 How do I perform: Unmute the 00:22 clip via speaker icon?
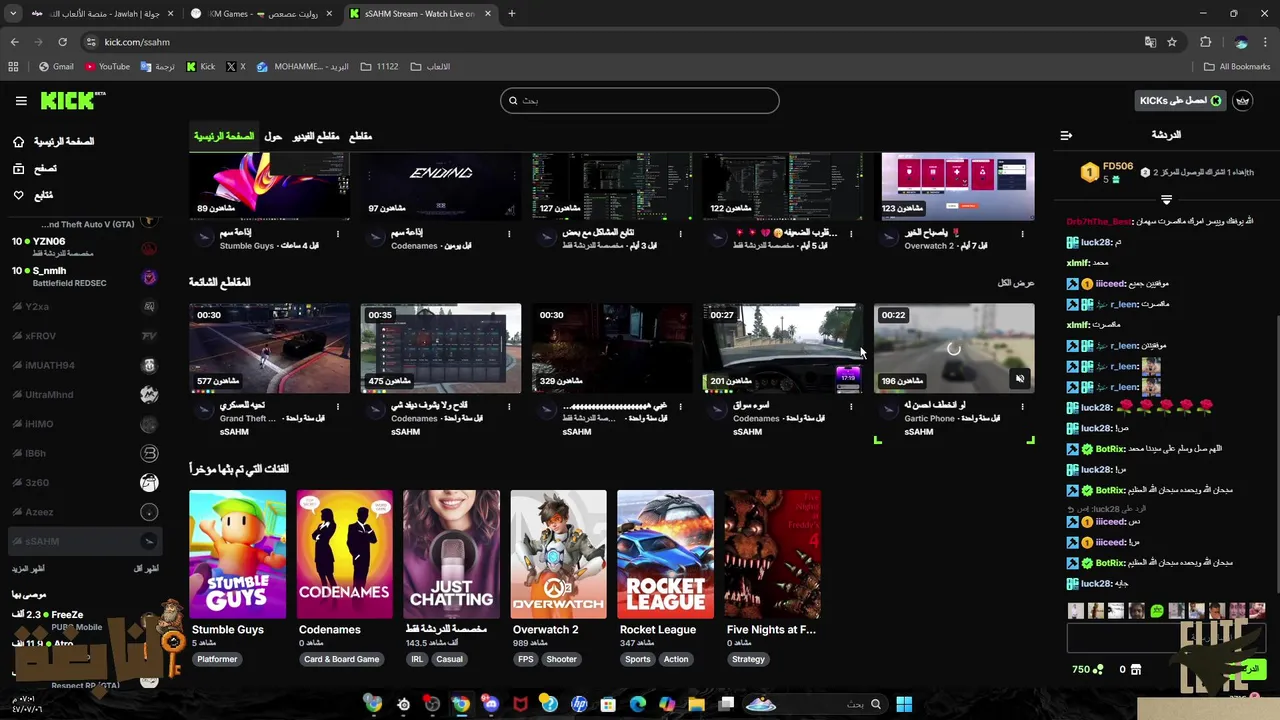pyautogui.click(x=1020, y=379)
